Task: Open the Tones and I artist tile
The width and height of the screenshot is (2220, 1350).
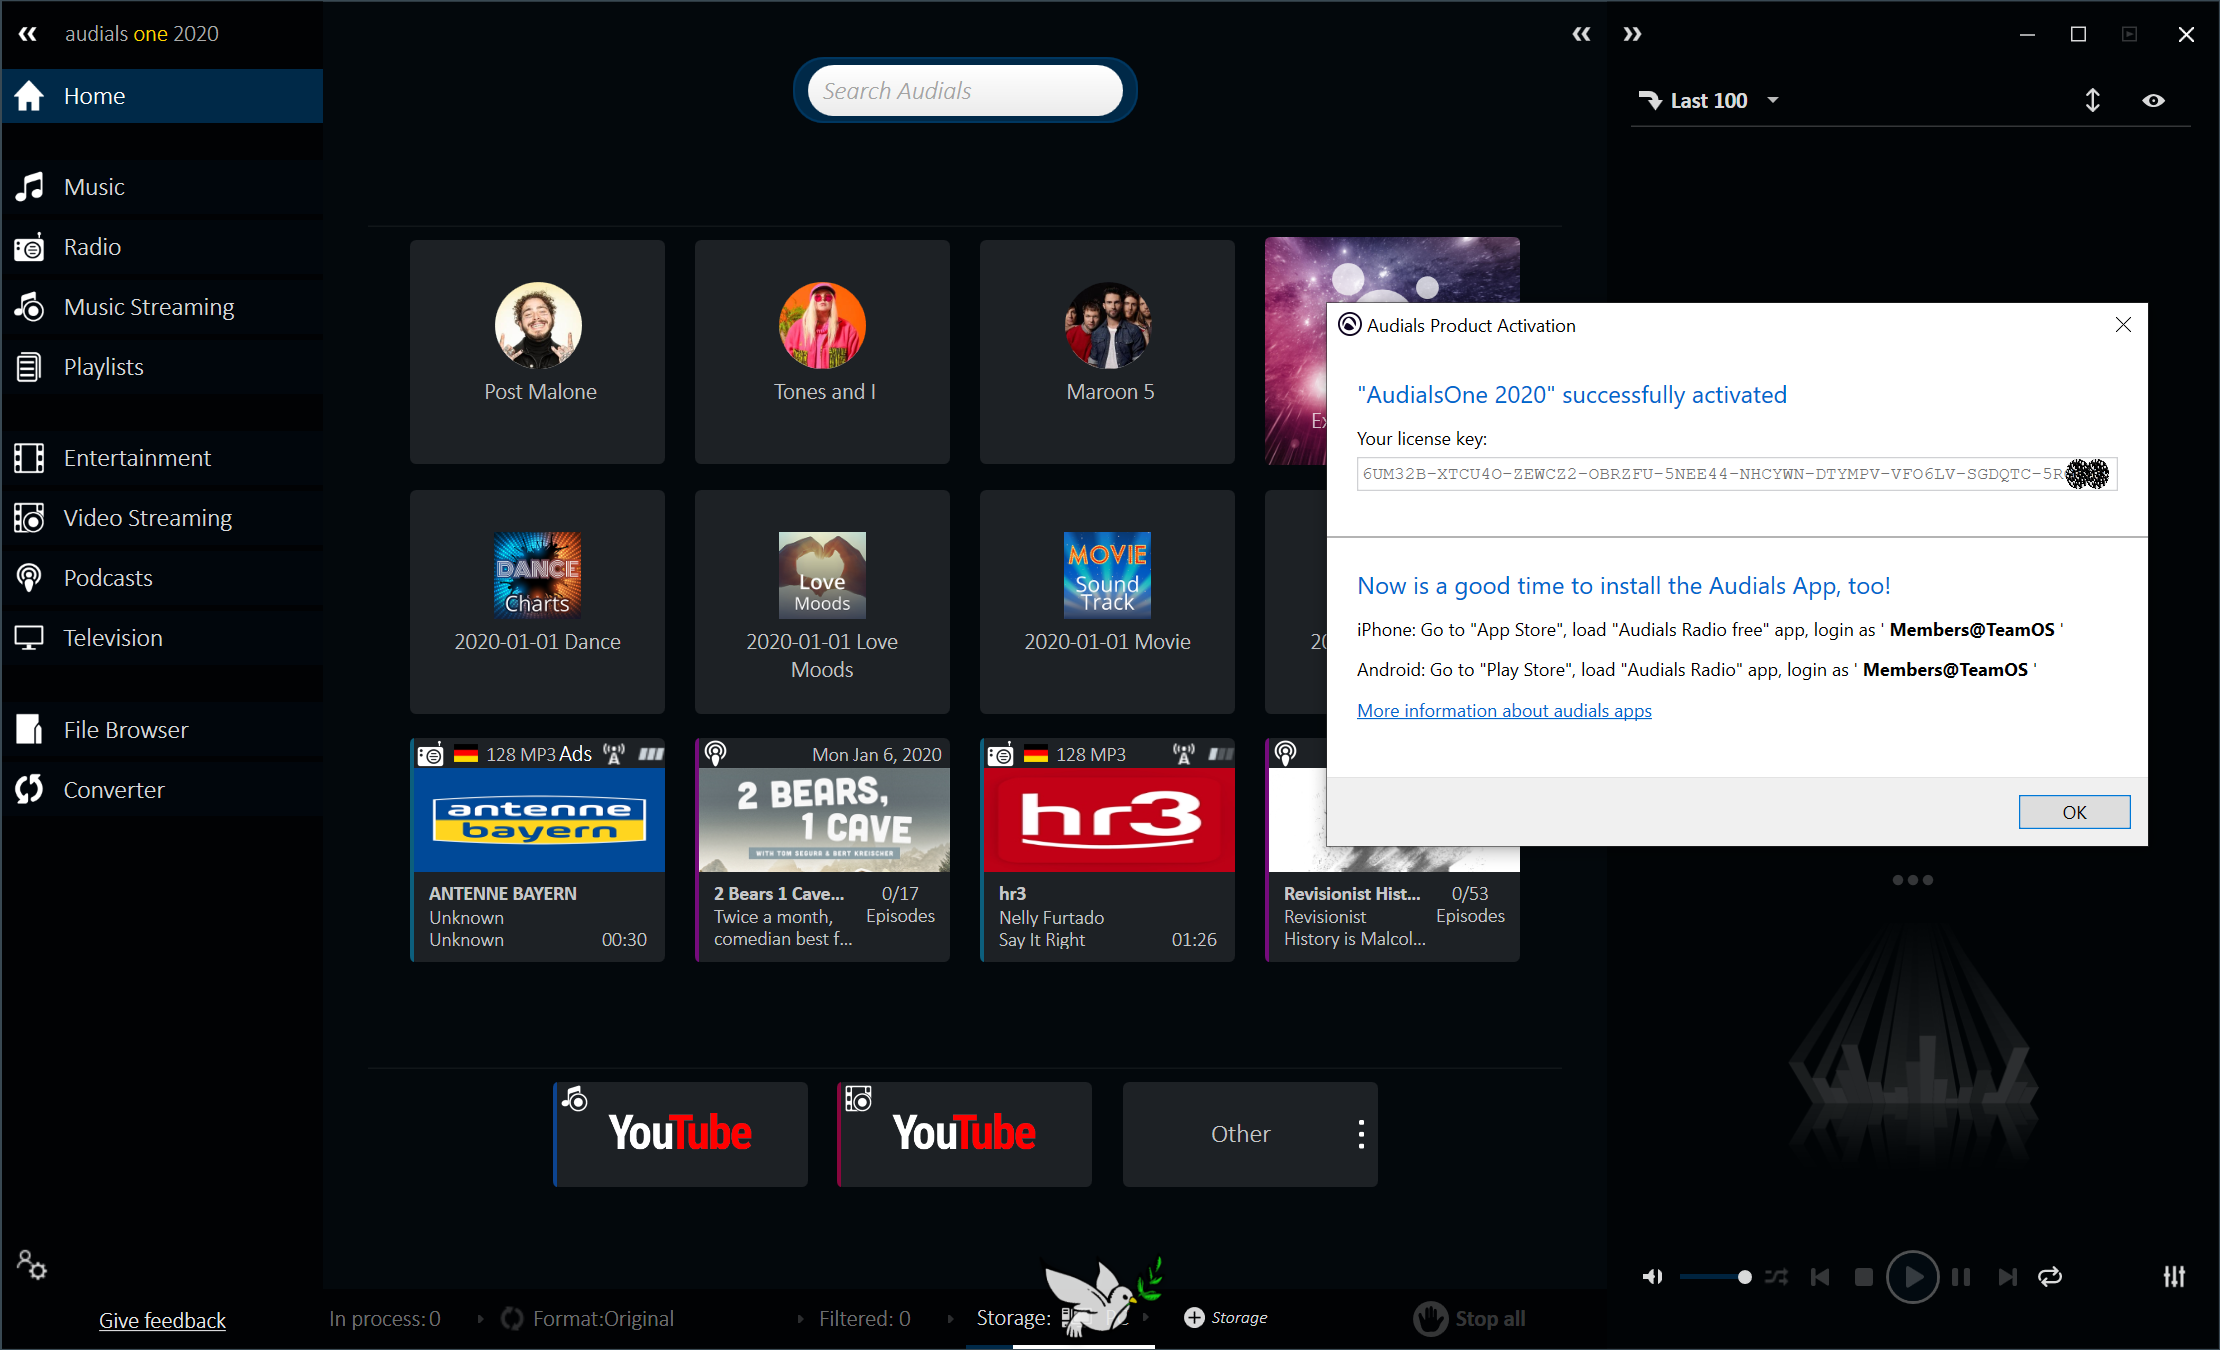Action: click(x=822, y=351)
